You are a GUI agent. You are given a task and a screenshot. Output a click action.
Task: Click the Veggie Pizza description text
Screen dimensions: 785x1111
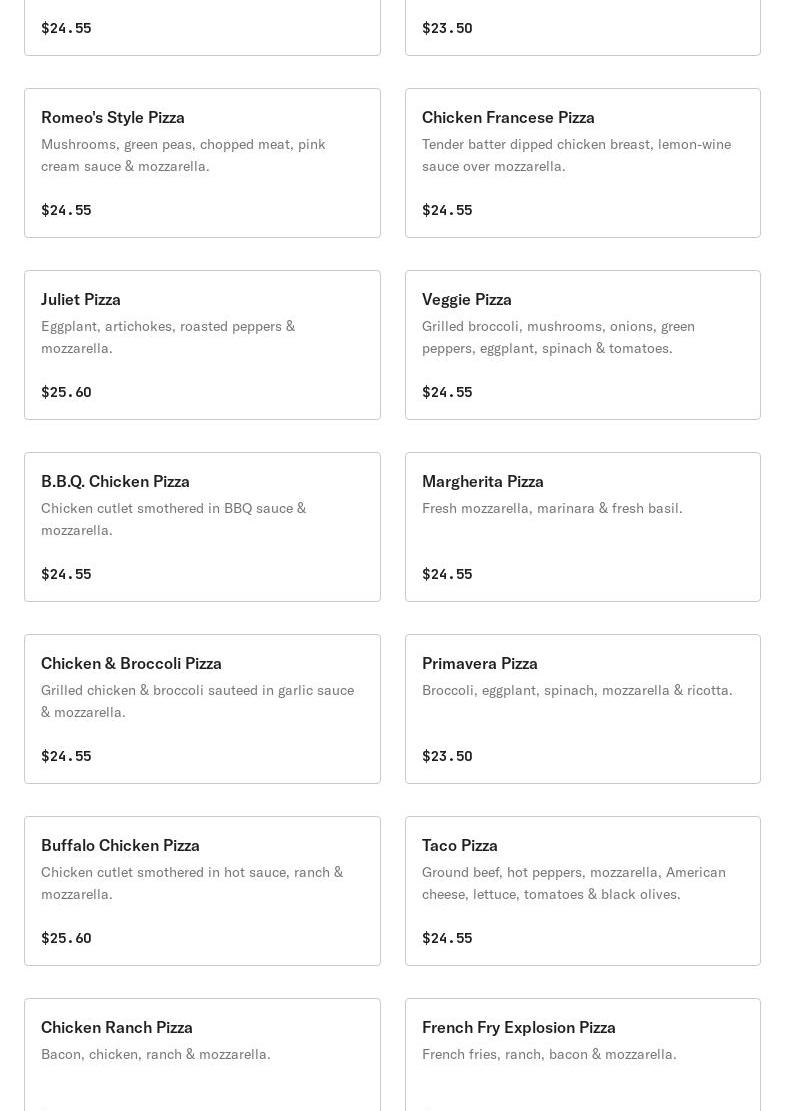click(558, 337)
